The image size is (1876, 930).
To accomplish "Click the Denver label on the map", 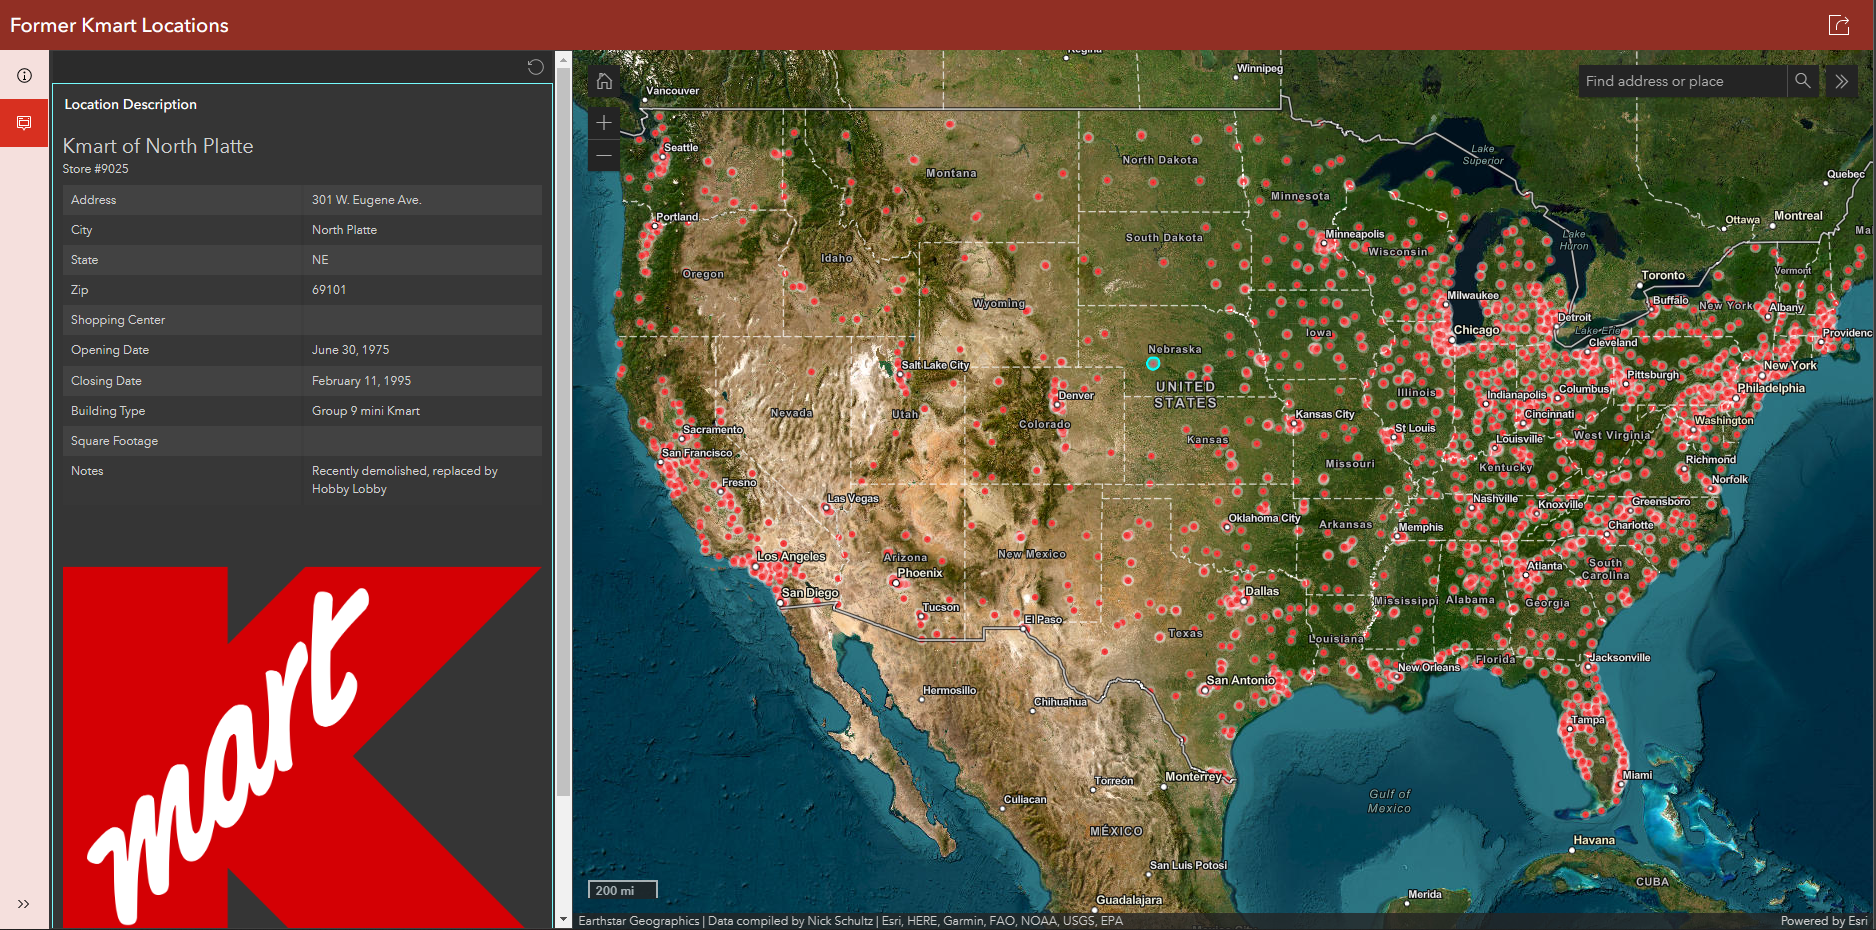I will (x=1076, y=395).
